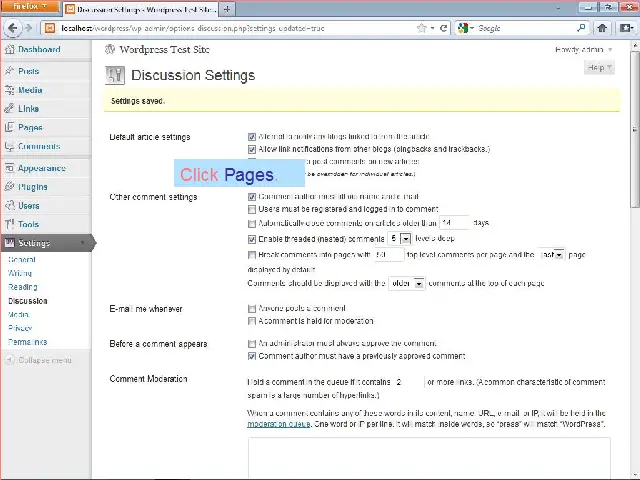Open the Firefox application menu button
Image resolution: width=640 pixels, height=480 pixels.
pyautogui.click(x=30, y=7)
